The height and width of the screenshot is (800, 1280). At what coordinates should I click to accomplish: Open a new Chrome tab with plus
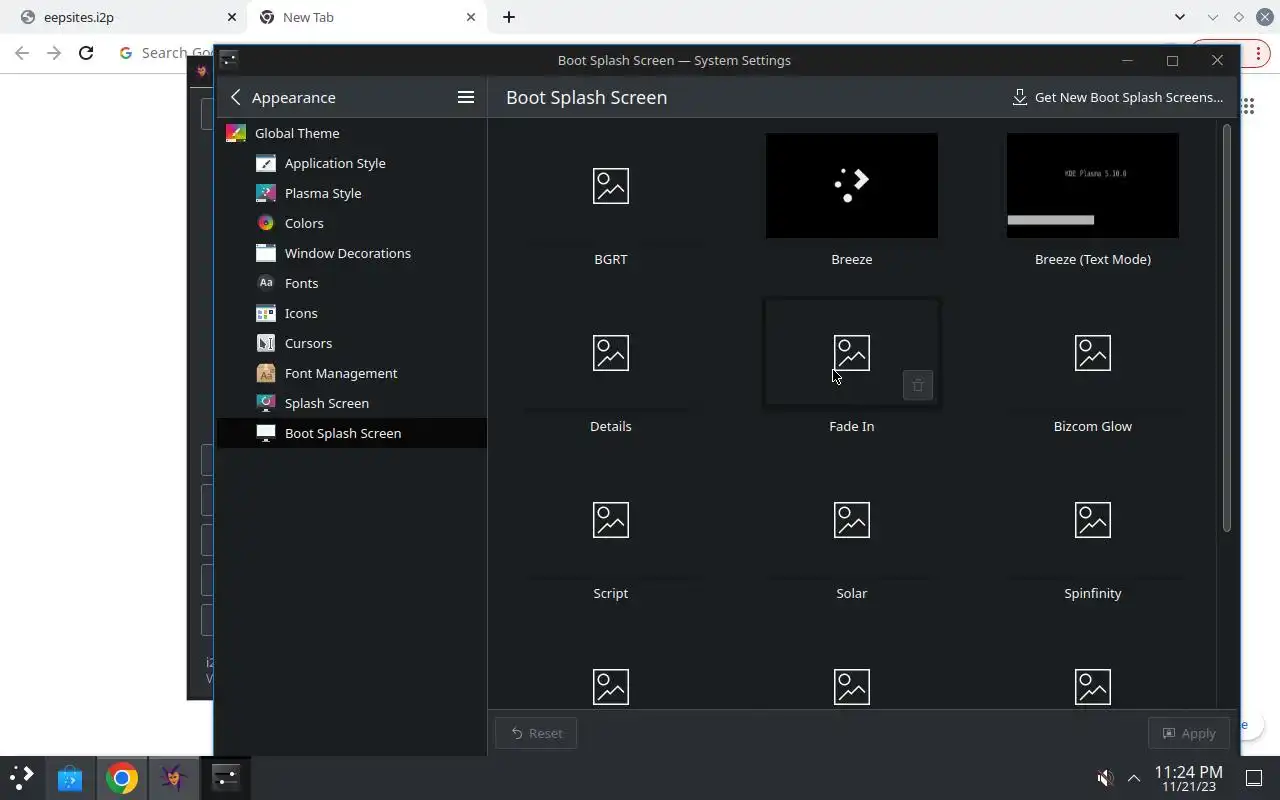[509, 17]
